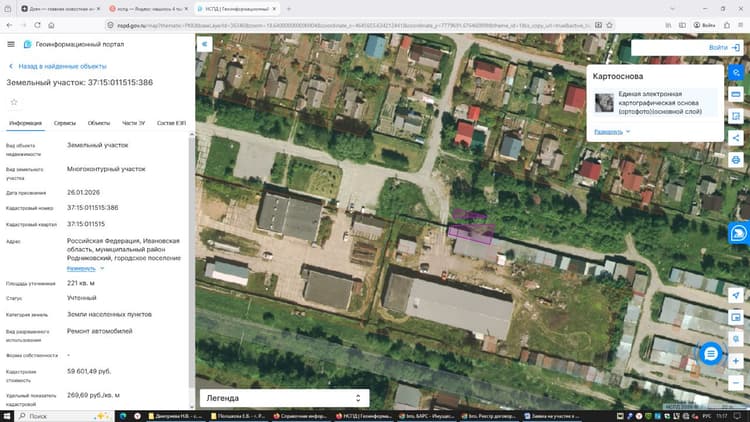
Task: Switch to the Части ЗУ tab
Action: point(133,123)
